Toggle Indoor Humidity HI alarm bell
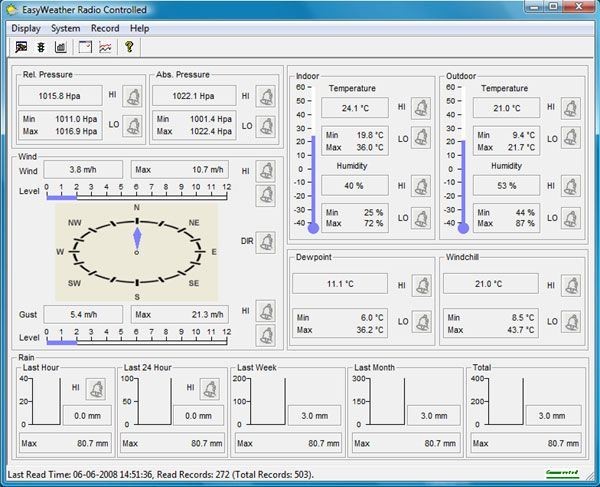Screen dimensions: 600x487 pos(421,186)
